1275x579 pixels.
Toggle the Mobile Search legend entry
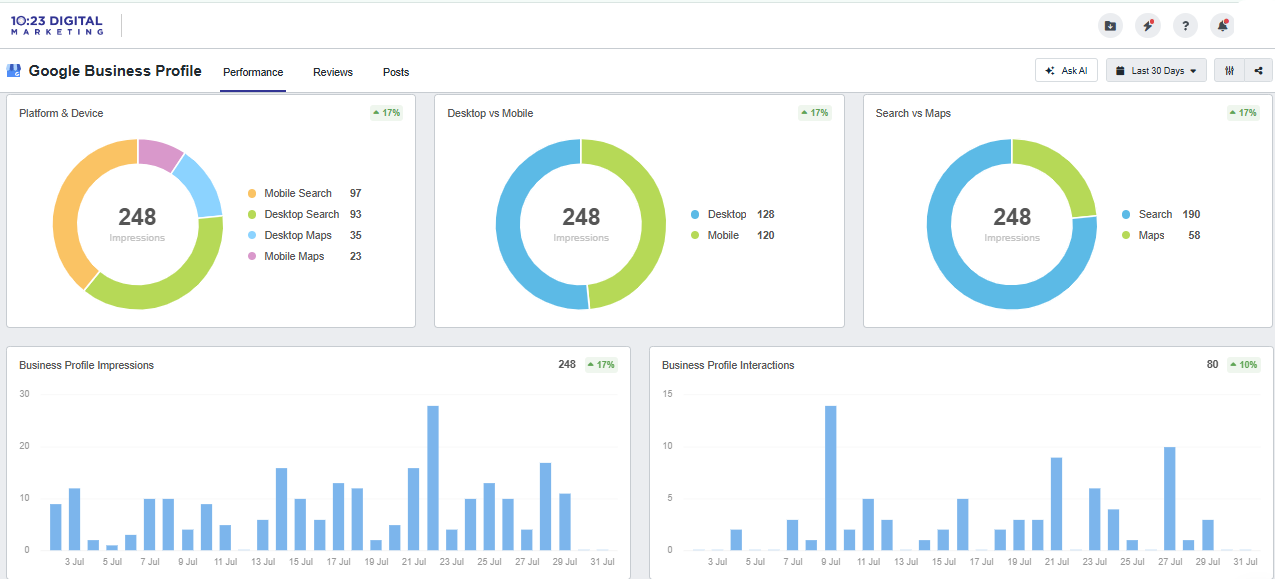pyautogui.click(x=304, y=193)
